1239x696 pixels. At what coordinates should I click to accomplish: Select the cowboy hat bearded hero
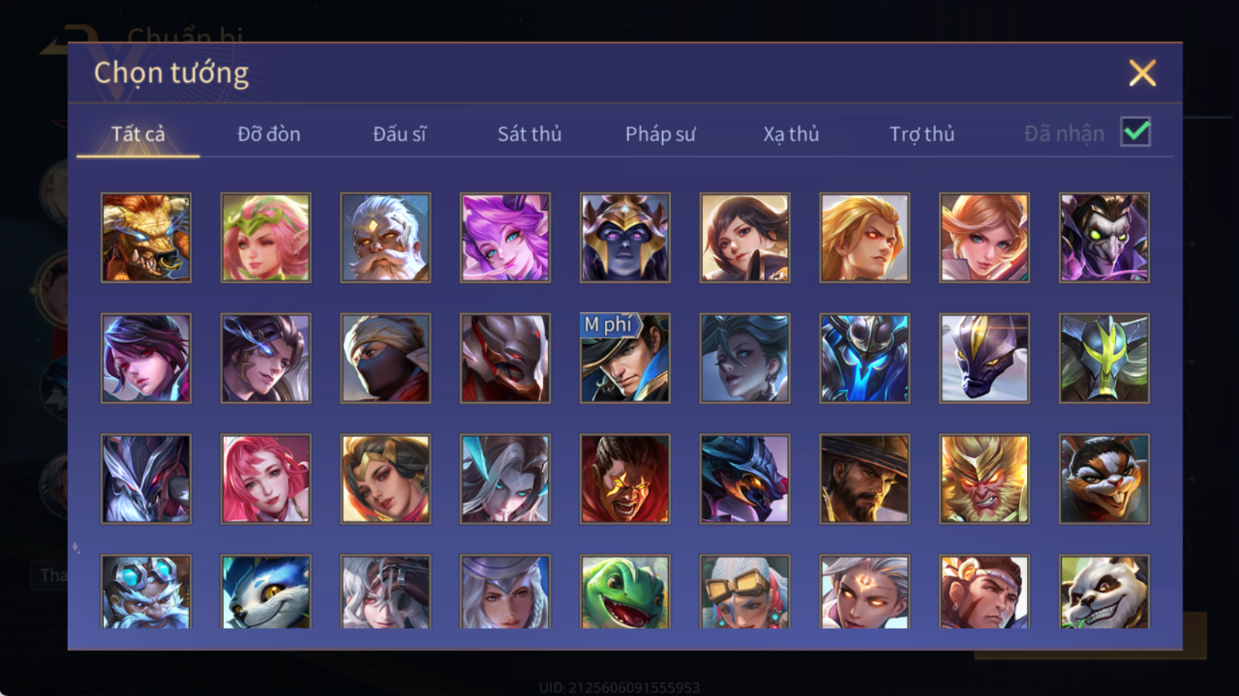[x=865, y=478]
